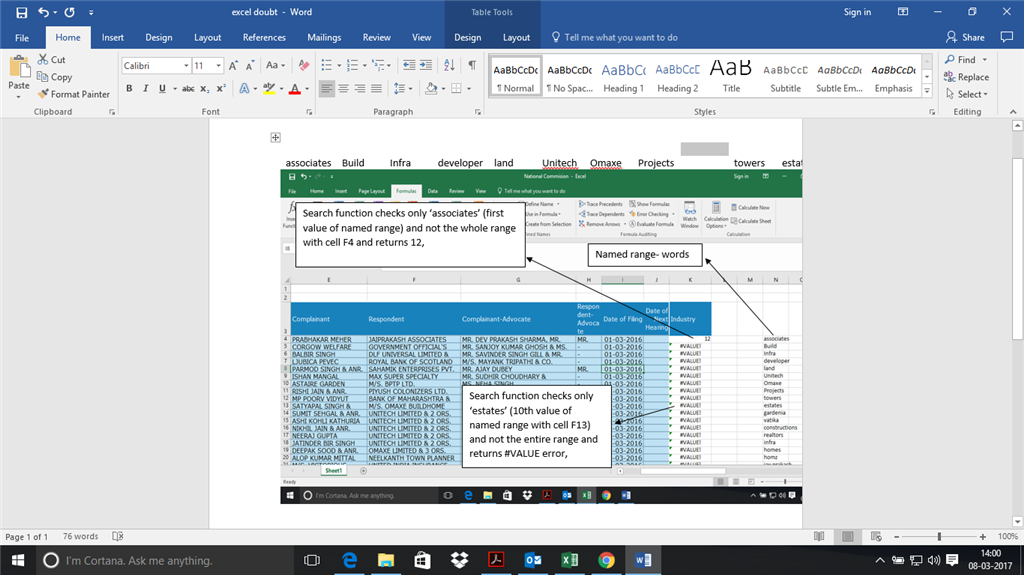Open Chrome from the taskbar
Viewport: 1024px width, 575px height.
click(x=606, y=560)
